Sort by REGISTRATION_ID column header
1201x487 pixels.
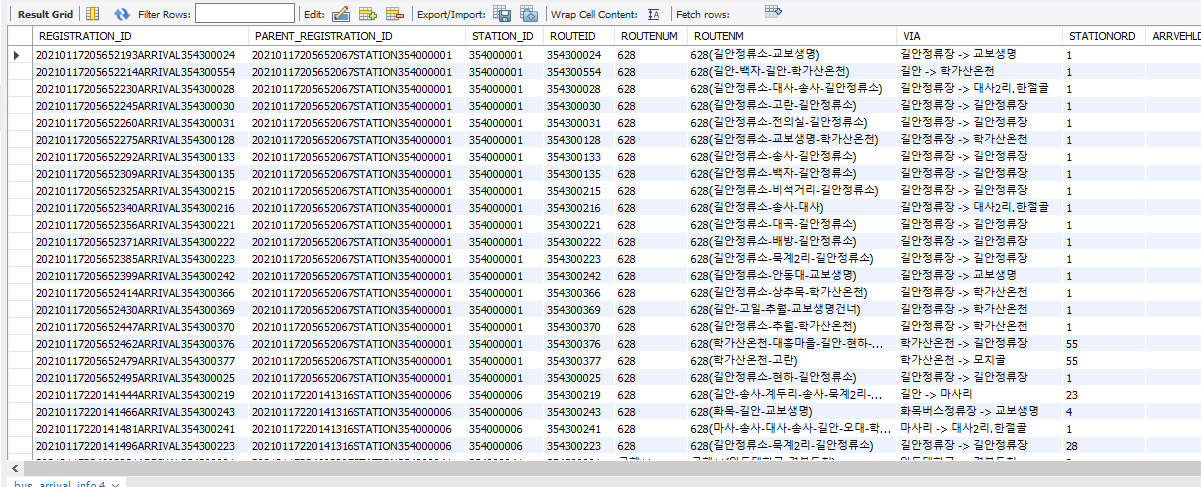tap(138, 36)
